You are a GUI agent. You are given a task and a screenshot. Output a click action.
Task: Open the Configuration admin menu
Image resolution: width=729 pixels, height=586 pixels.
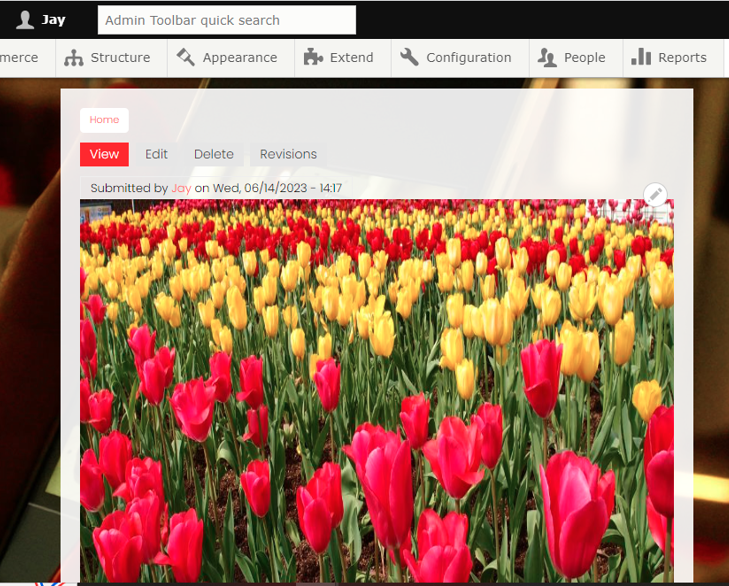[x=460, y=58]
